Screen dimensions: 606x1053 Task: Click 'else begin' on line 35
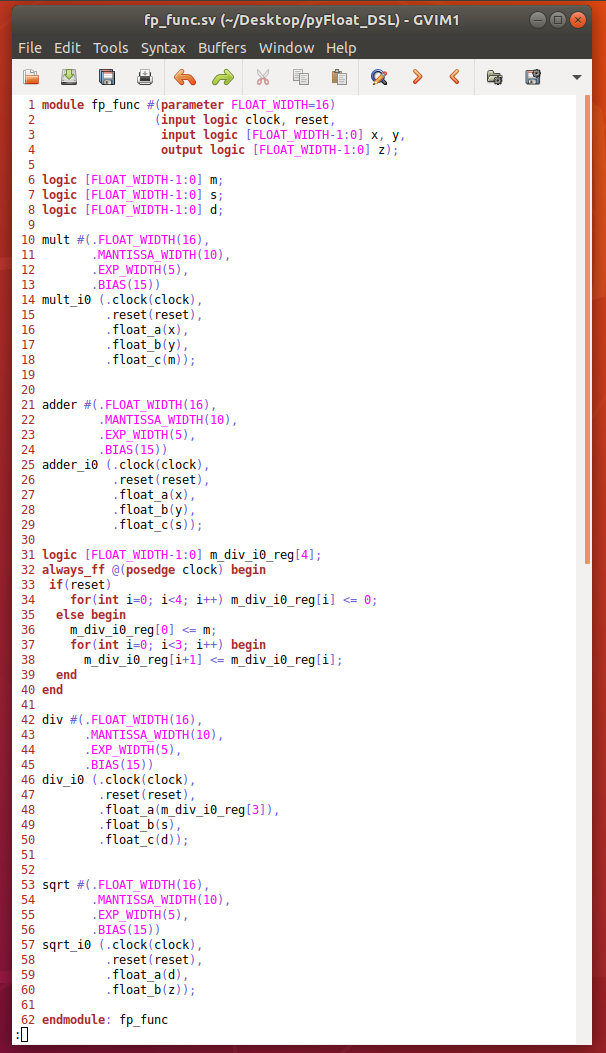[91, 614]
